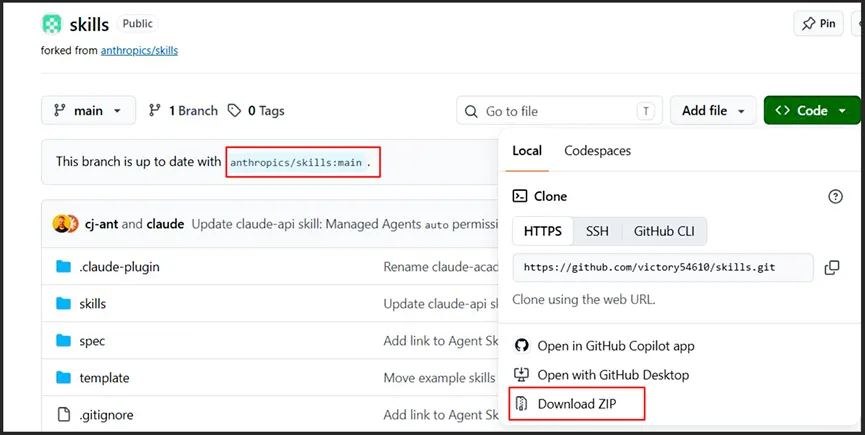
Task: Click Download ZIP
Action: pos(576,404)
